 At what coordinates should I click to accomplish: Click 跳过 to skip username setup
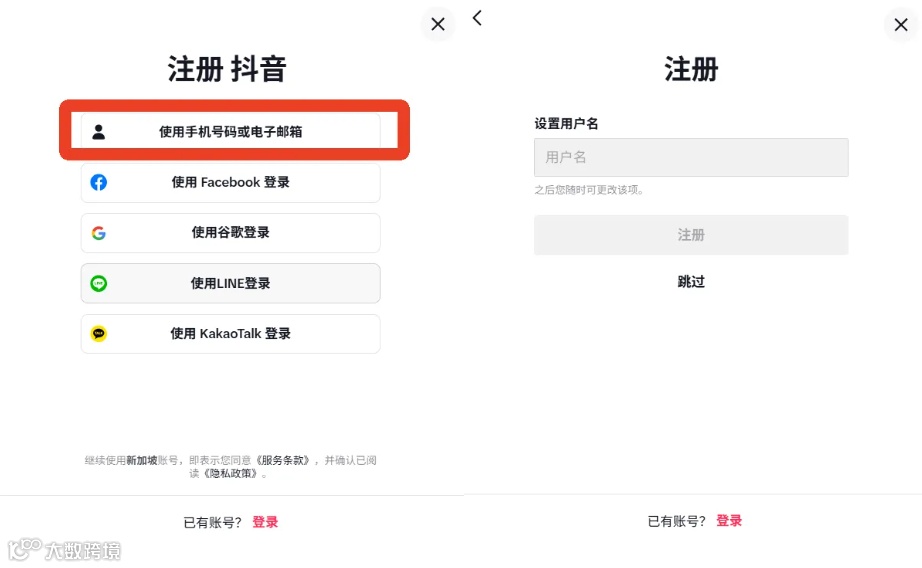click(x=691, y=282)
